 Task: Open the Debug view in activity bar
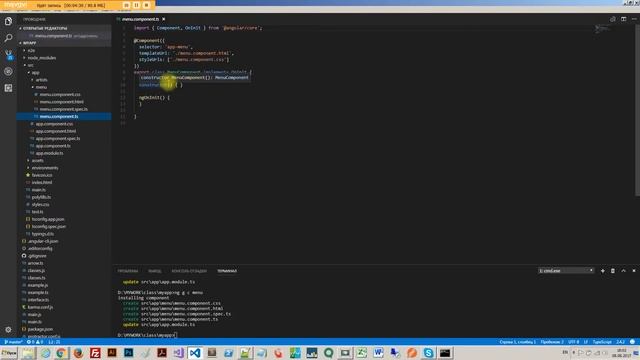tap(8, 71)
